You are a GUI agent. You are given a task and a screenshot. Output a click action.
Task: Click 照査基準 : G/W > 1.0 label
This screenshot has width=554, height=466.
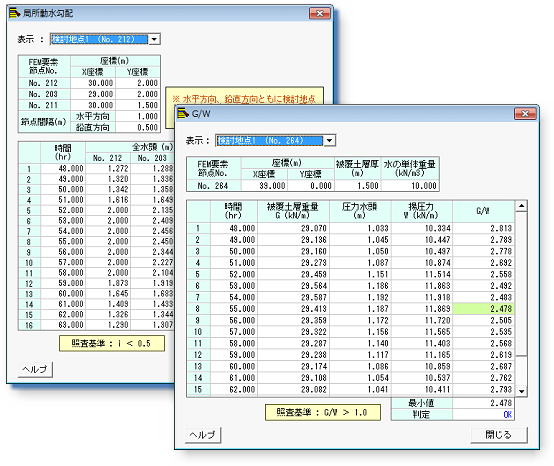coord(323,412)
